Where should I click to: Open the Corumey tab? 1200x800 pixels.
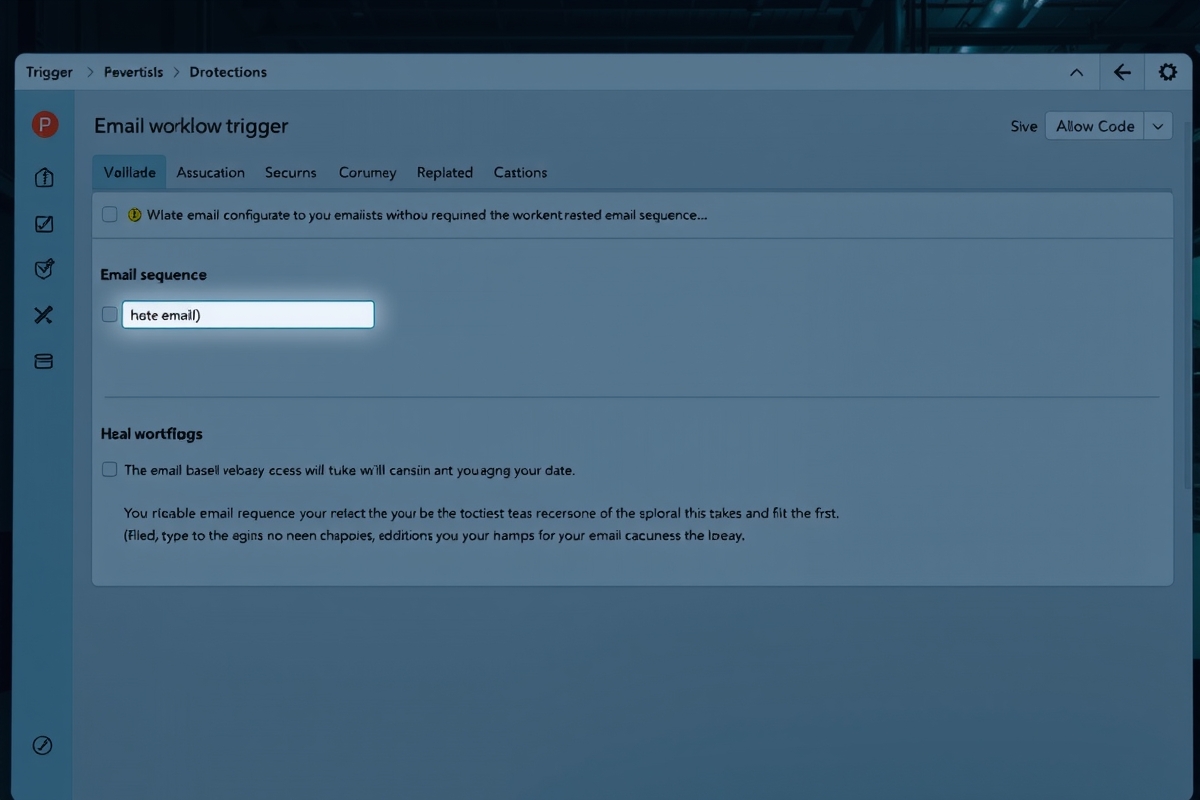[x=367, y=172]
